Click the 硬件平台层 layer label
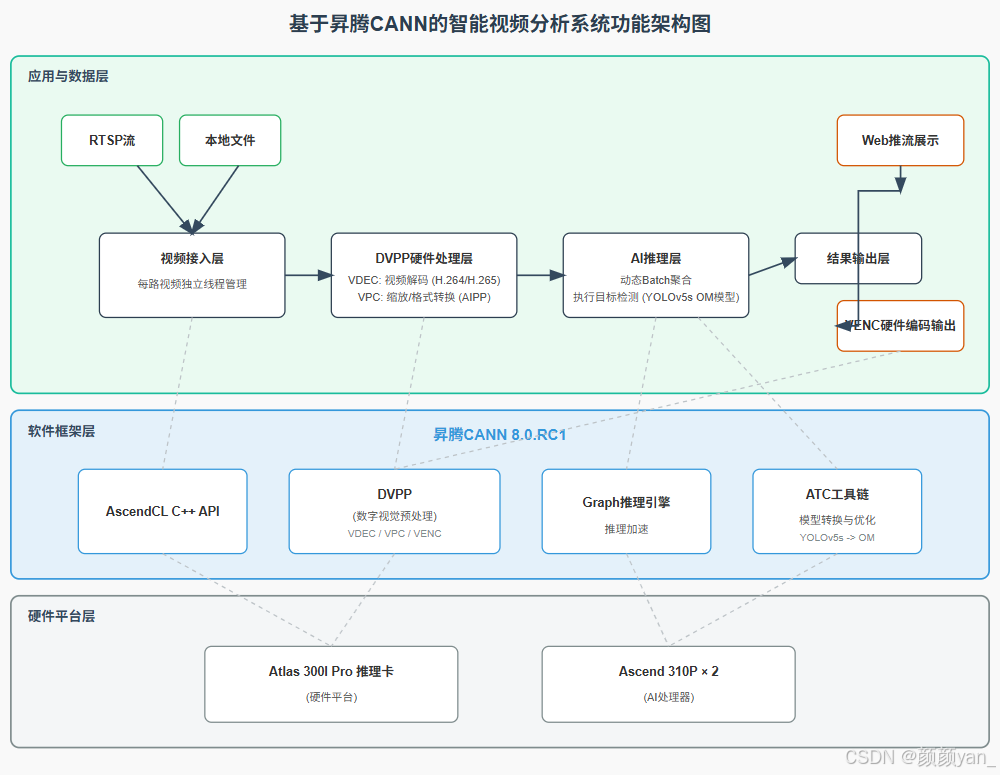 click(x=61, y=616)
